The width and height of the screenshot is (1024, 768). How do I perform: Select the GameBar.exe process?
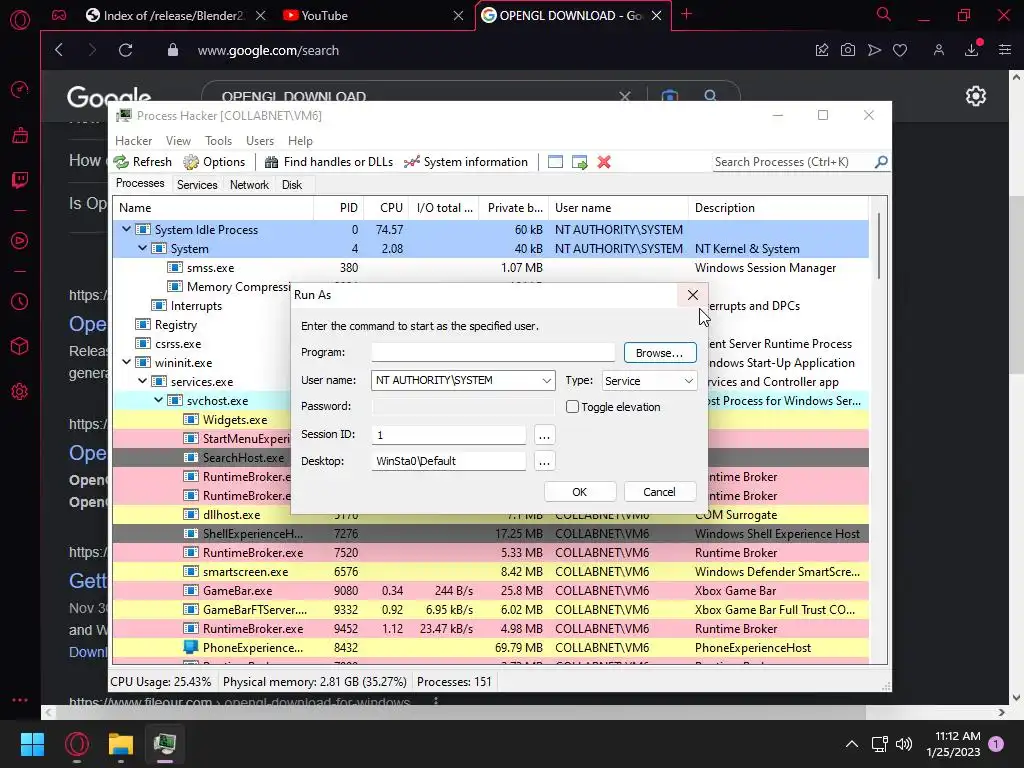[490, 590]
